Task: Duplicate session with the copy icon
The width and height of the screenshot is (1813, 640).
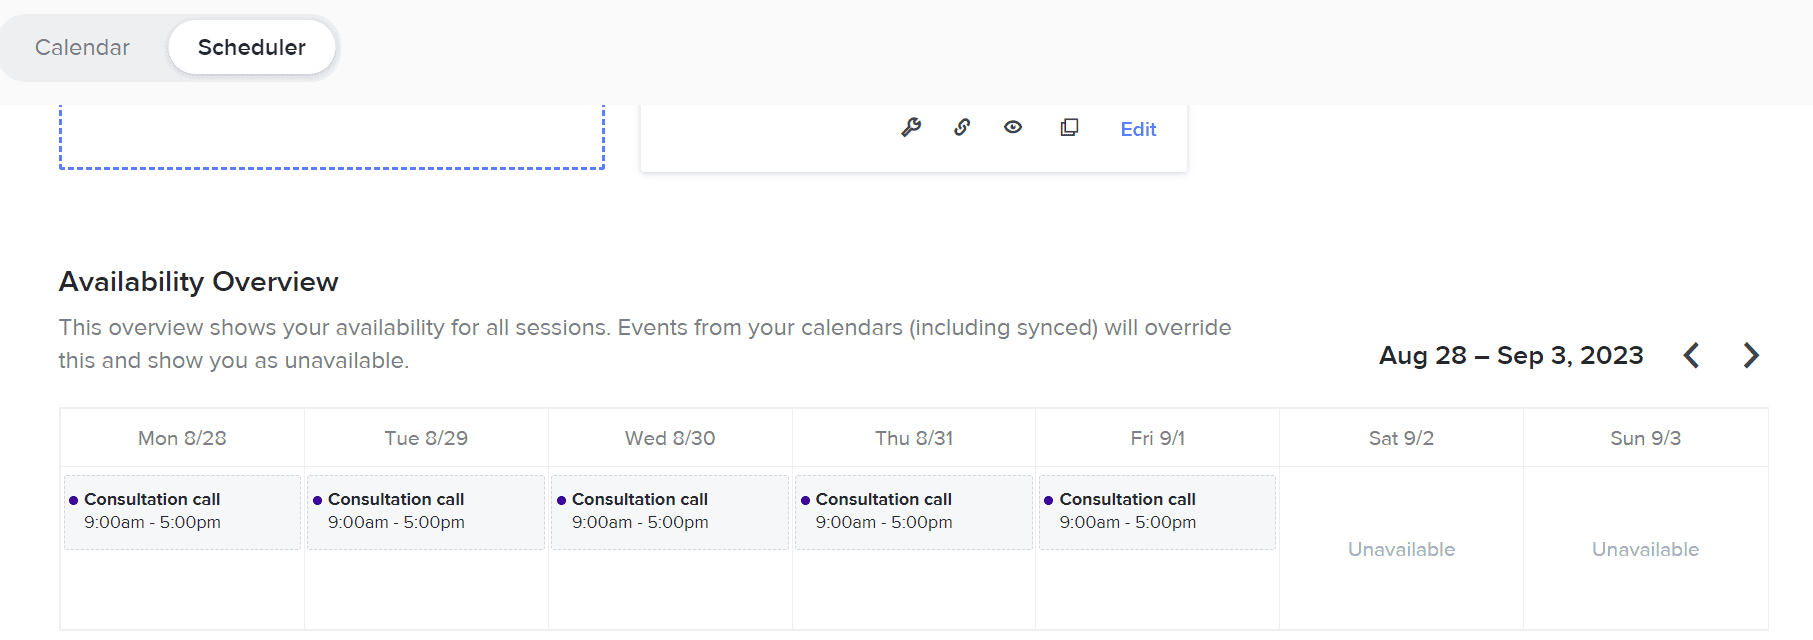Action: 1069,128
